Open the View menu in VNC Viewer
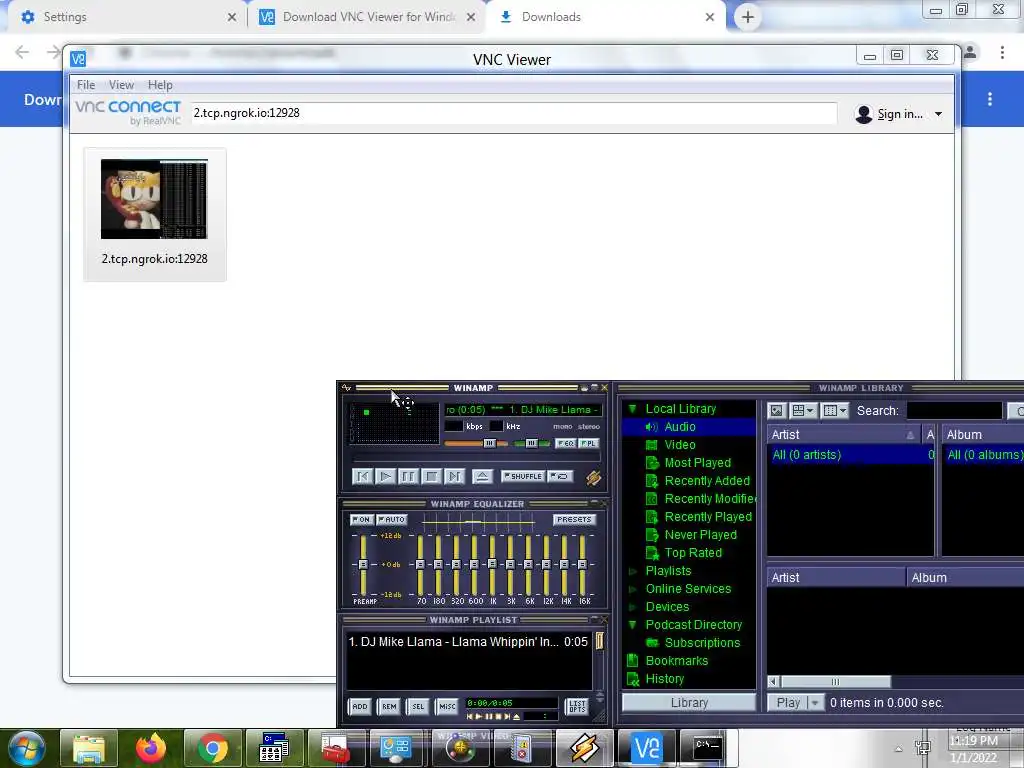Image resolution: width=1024 pixels, height=768 pixels. coord(121,85)
